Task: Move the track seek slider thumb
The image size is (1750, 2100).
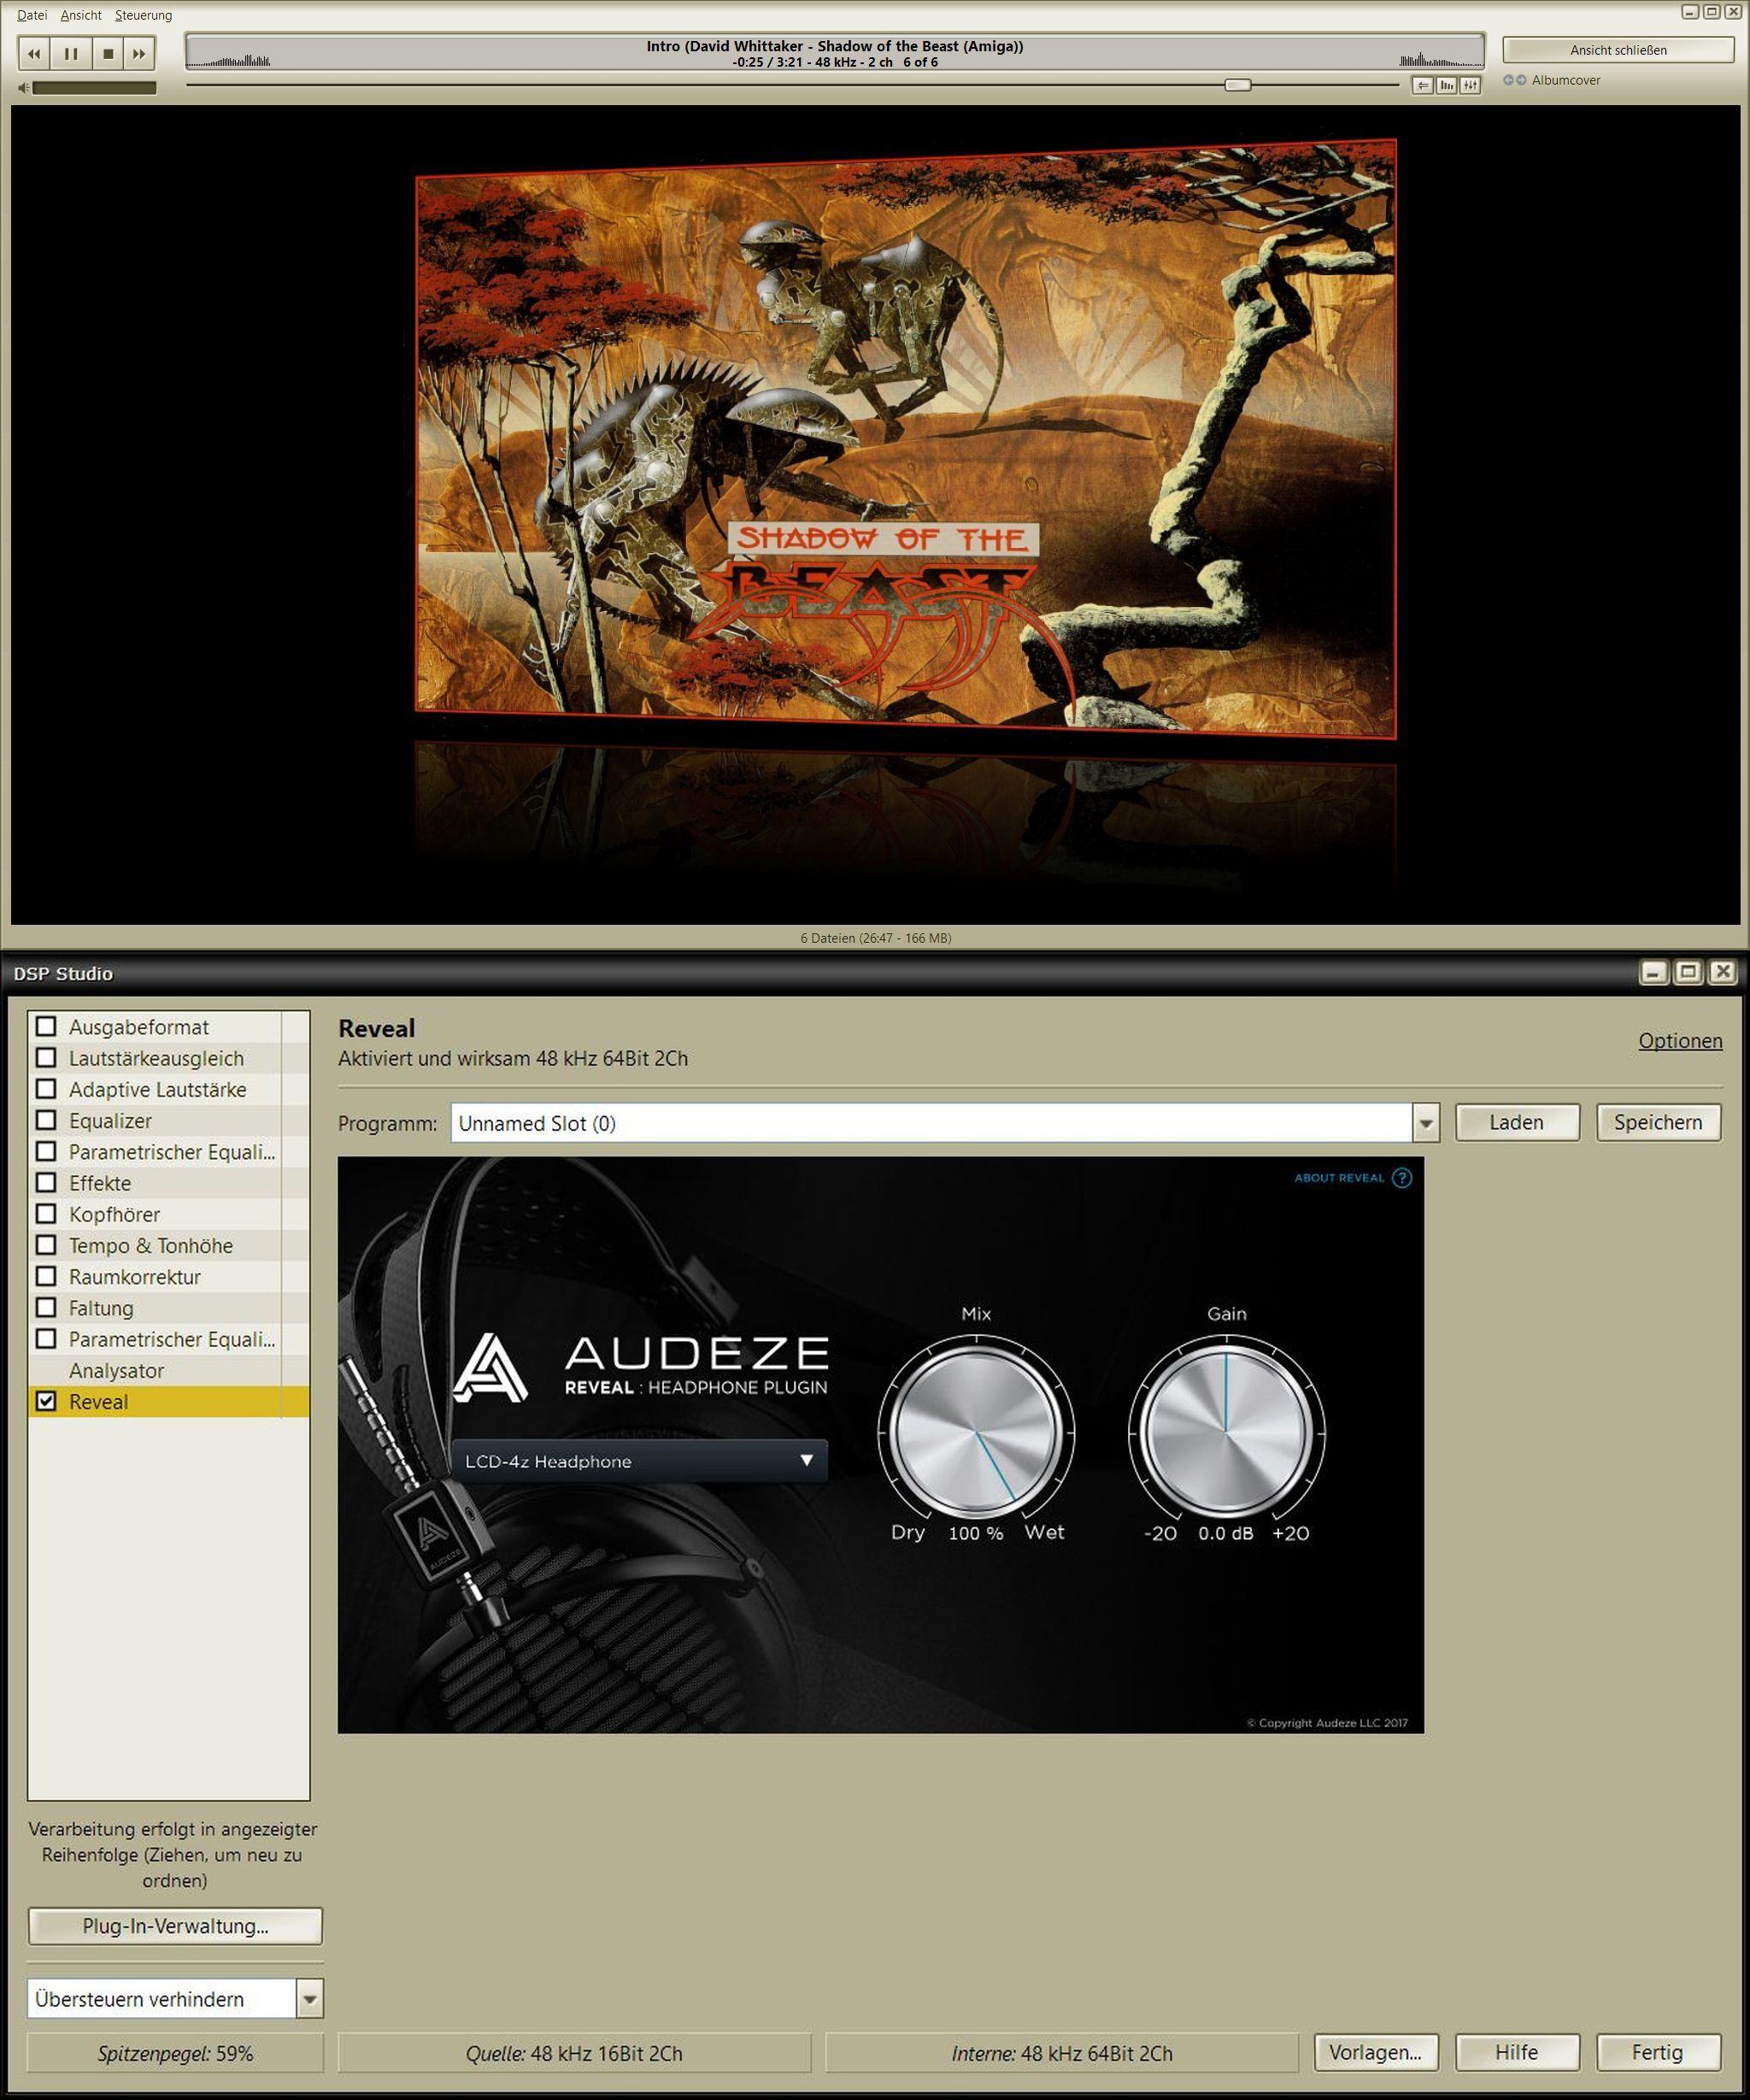Action: (1238, 85)
